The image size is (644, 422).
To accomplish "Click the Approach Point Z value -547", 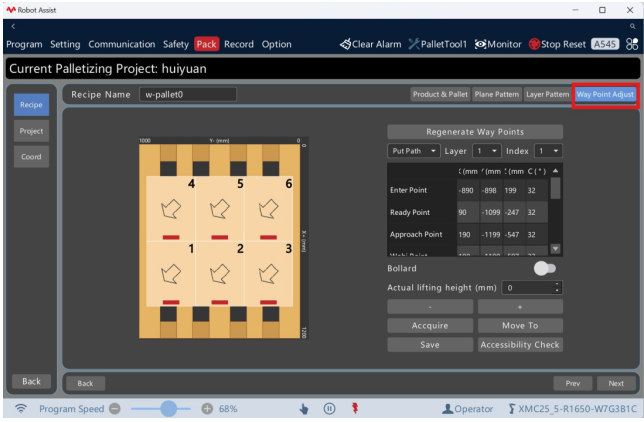I will [513, 234].
